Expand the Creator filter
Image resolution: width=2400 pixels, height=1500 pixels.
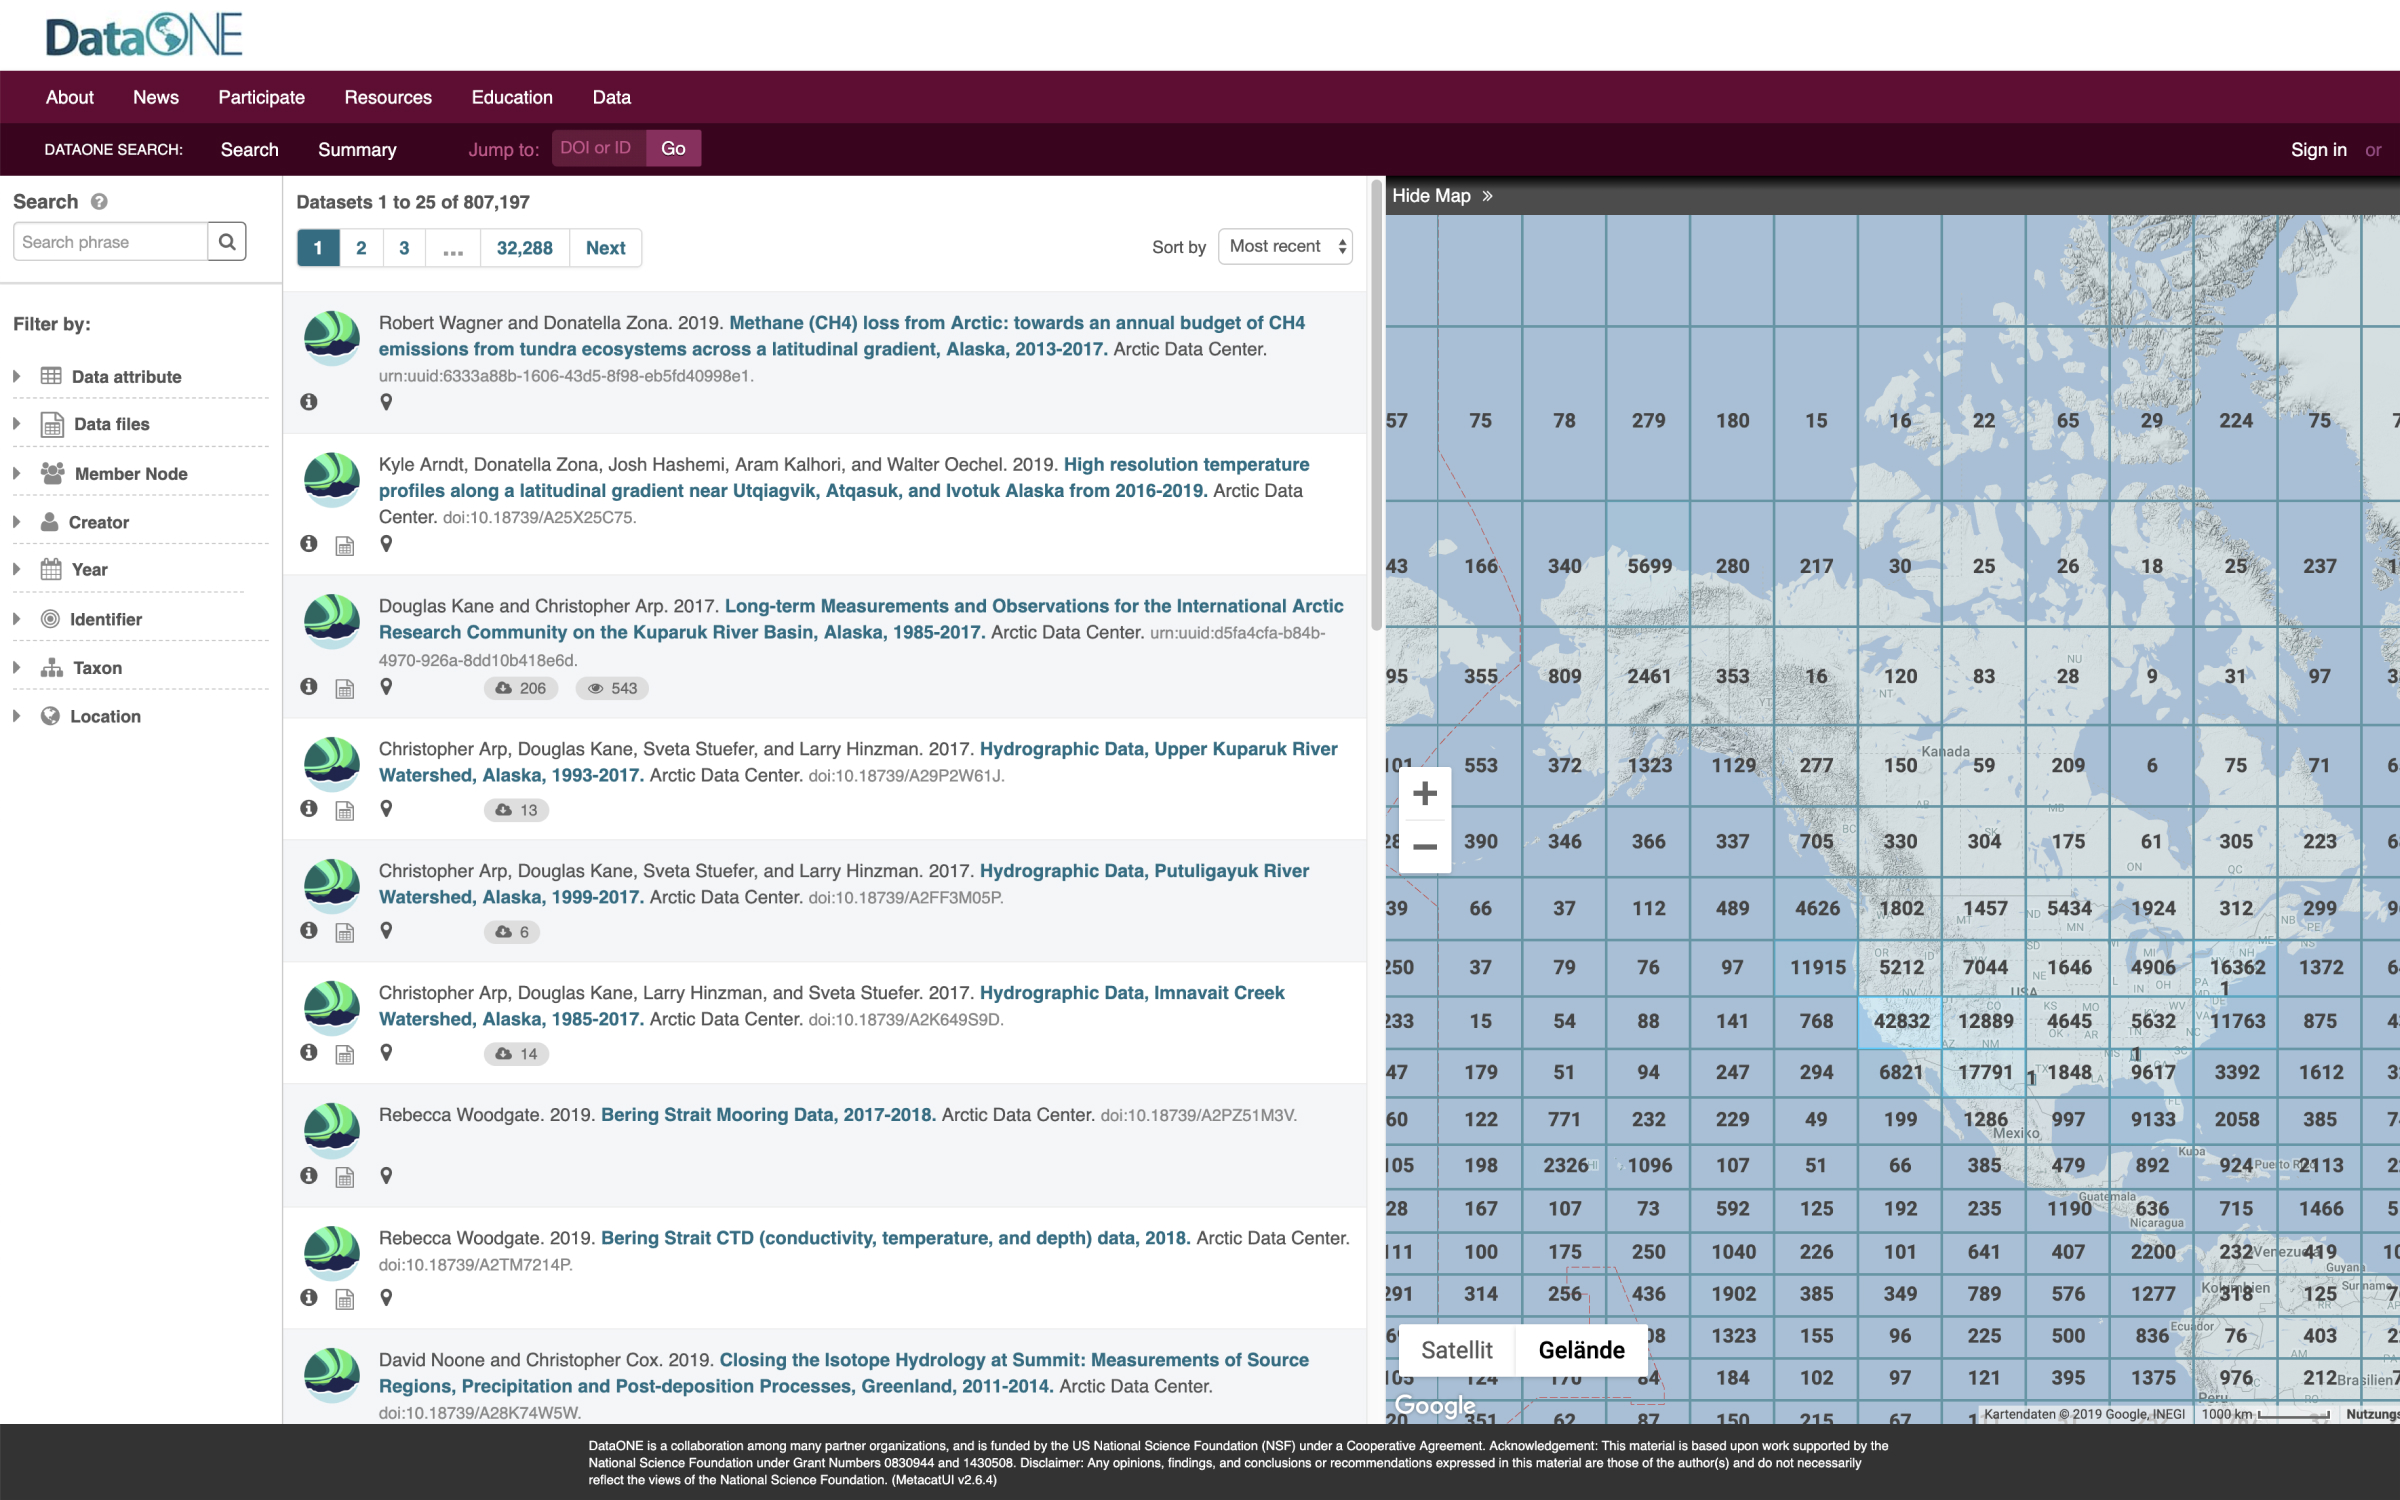pyautogui.click(x=100, y=521)
